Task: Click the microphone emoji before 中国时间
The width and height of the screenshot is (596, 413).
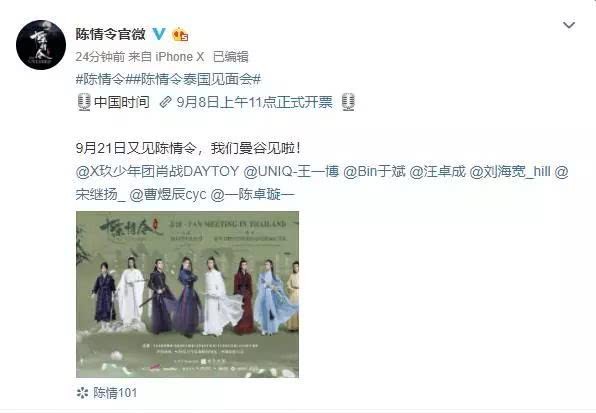Action: click(x=84, y=102)
